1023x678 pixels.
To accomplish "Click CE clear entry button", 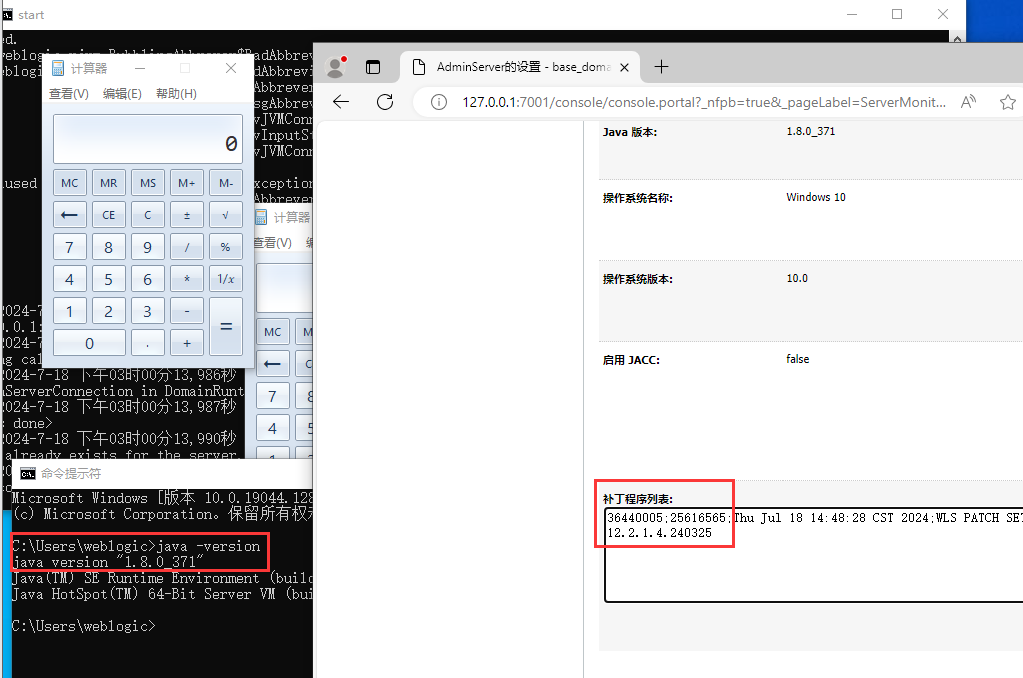I will [x=109, y=215].
